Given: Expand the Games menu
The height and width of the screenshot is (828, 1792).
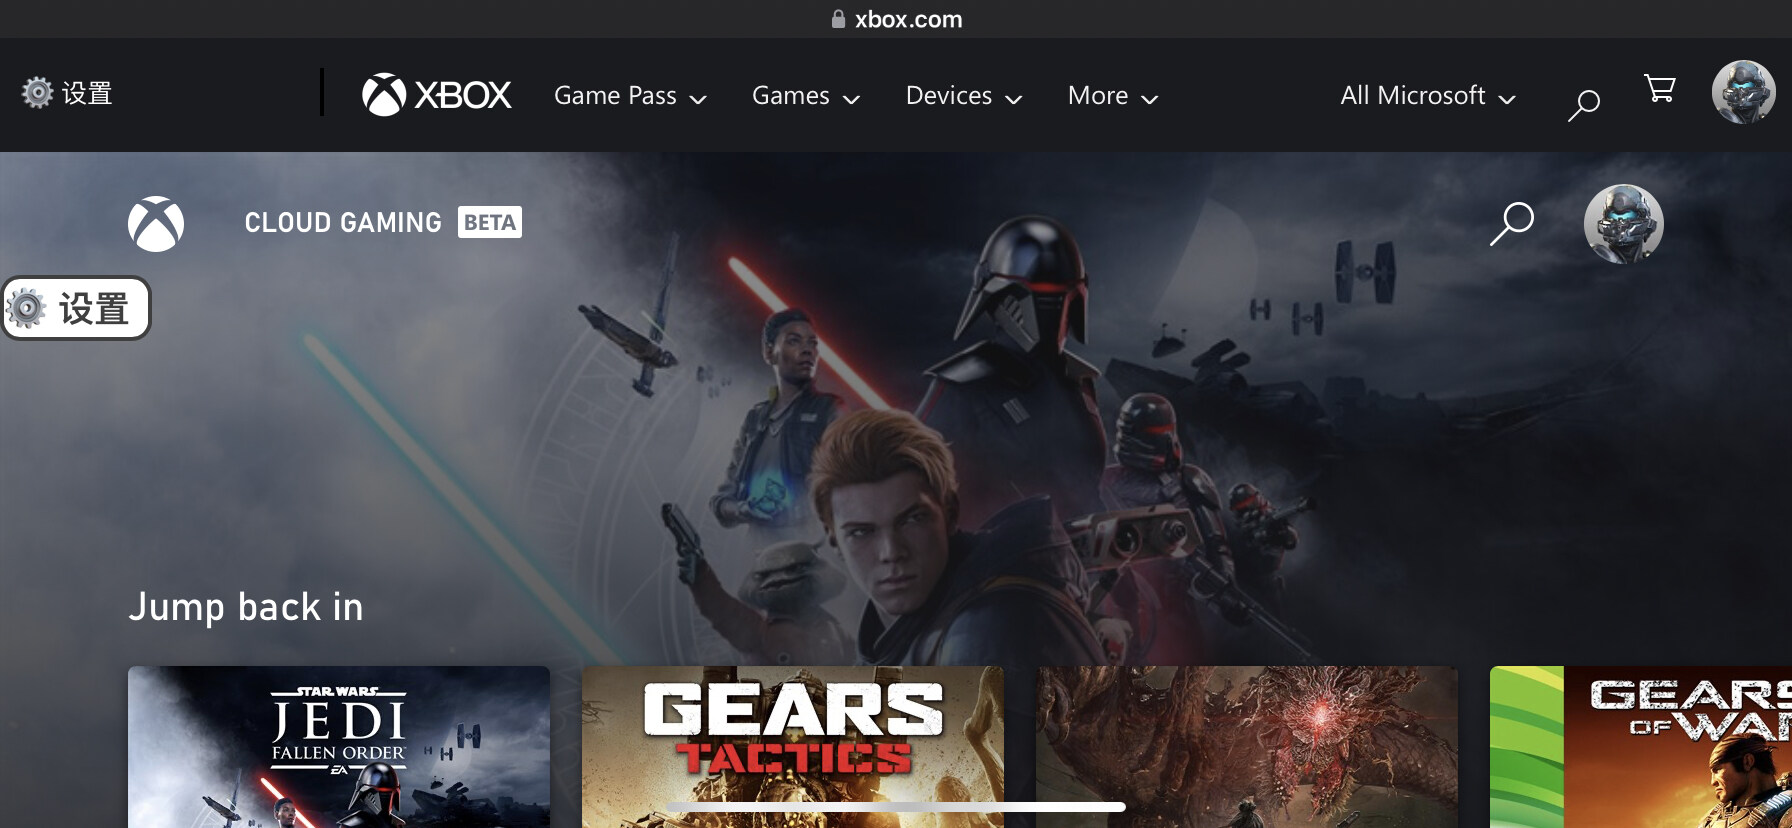Looking at the screenshot, I should 806,96.
